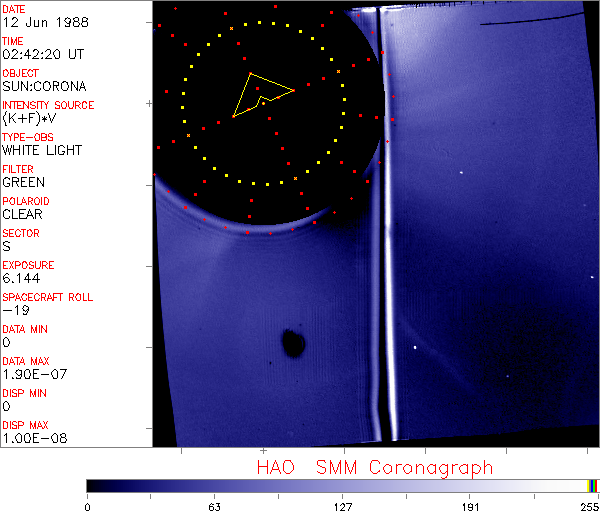
Task: Select the DISP MAX value 1.00E-08
Action: [33, 438]
